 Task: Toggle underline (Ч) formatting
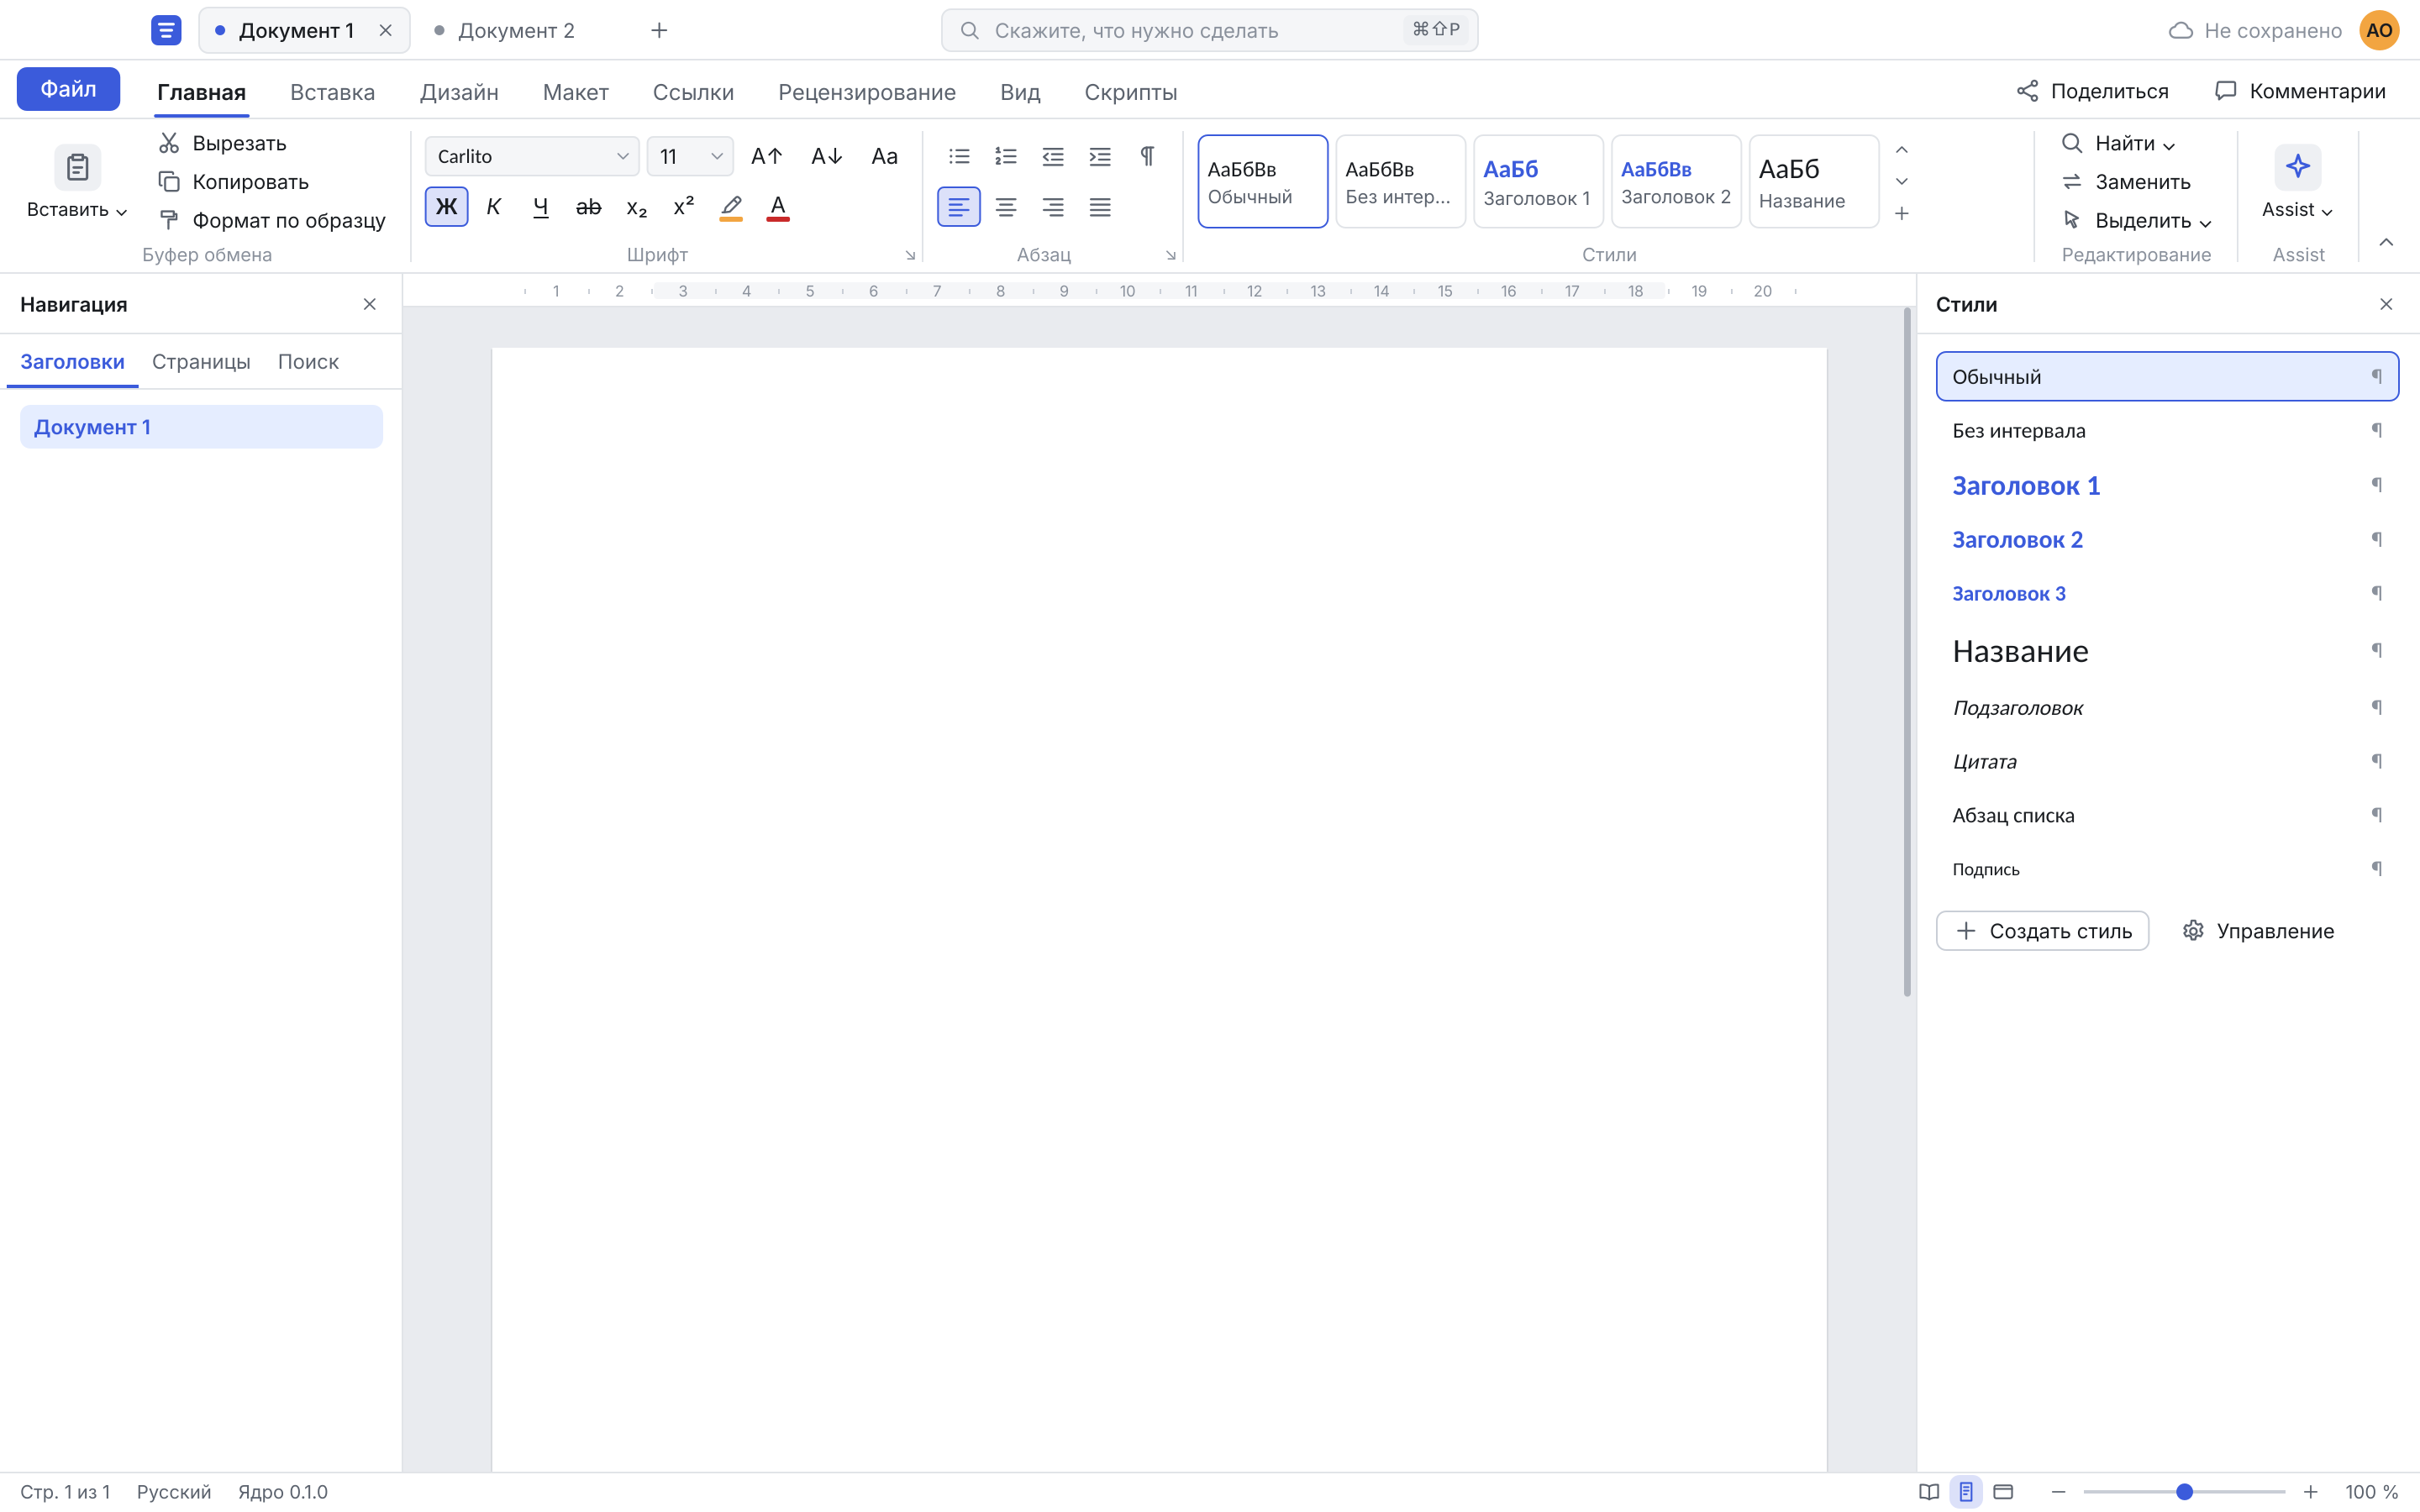(x=541, y=207)
